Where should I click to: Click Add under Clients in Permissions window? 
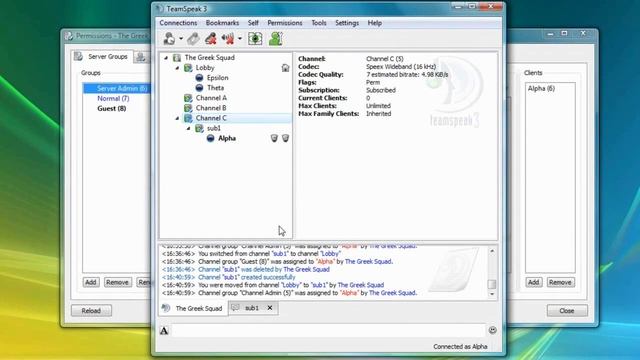pyautogui.click(x=533, y=282)
